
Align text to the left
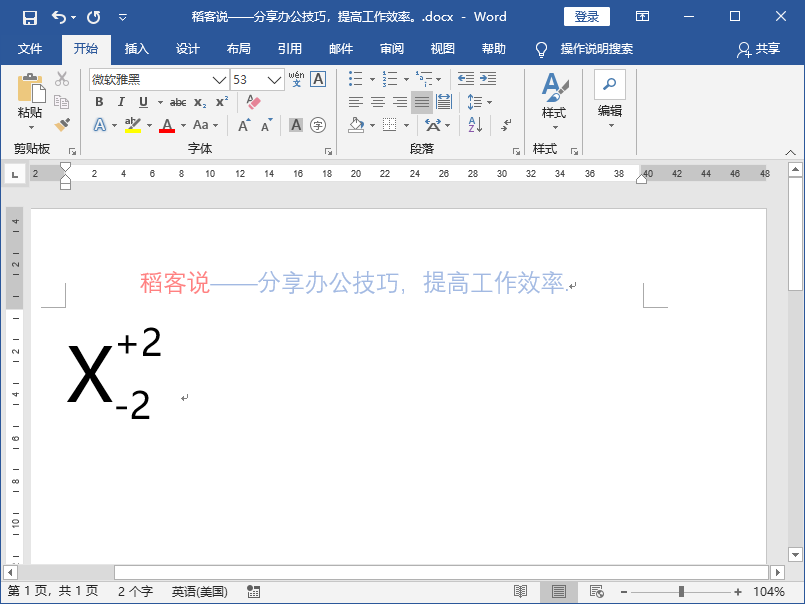coord(356,102)
